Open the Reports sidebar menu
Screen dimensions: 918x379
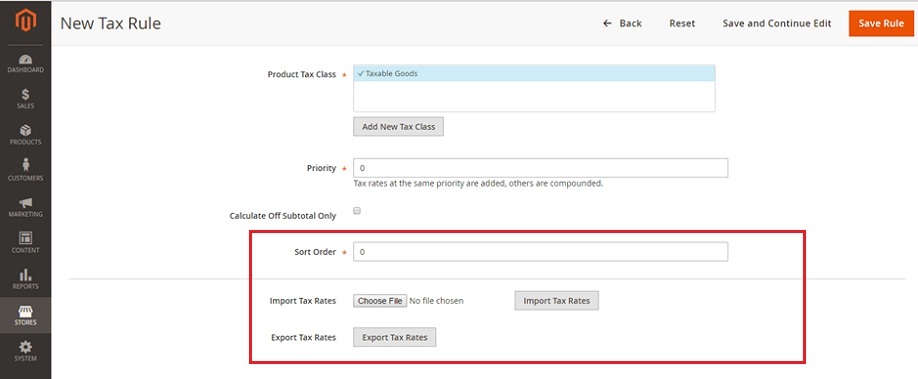(25, 279)
